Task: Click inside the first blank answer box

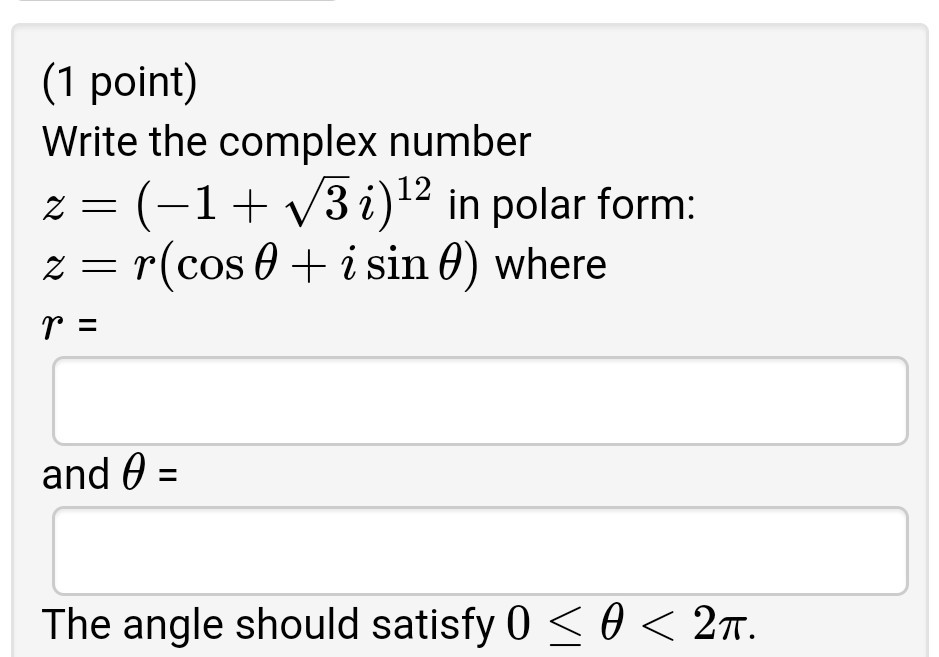Action: 478,400
